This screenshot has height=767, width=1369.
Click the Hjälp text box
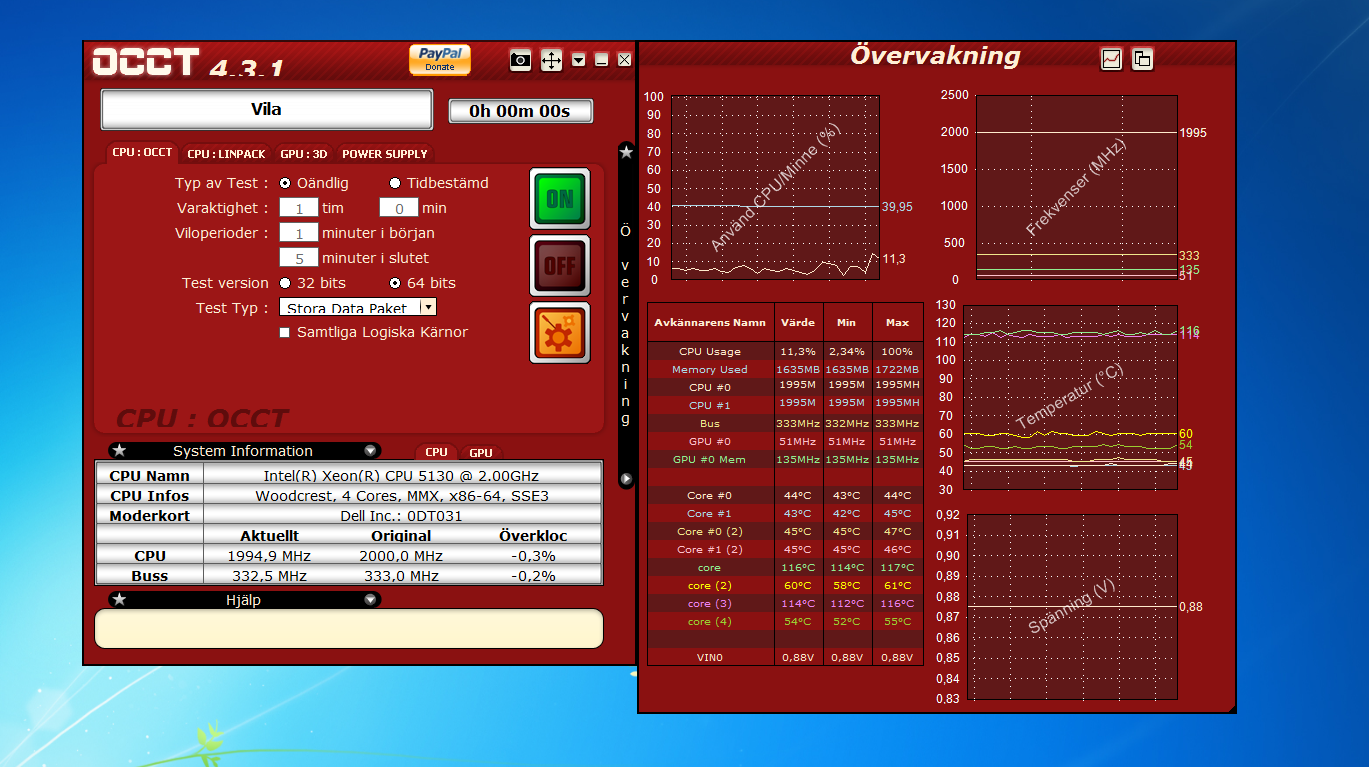click(x=349, y=629)
